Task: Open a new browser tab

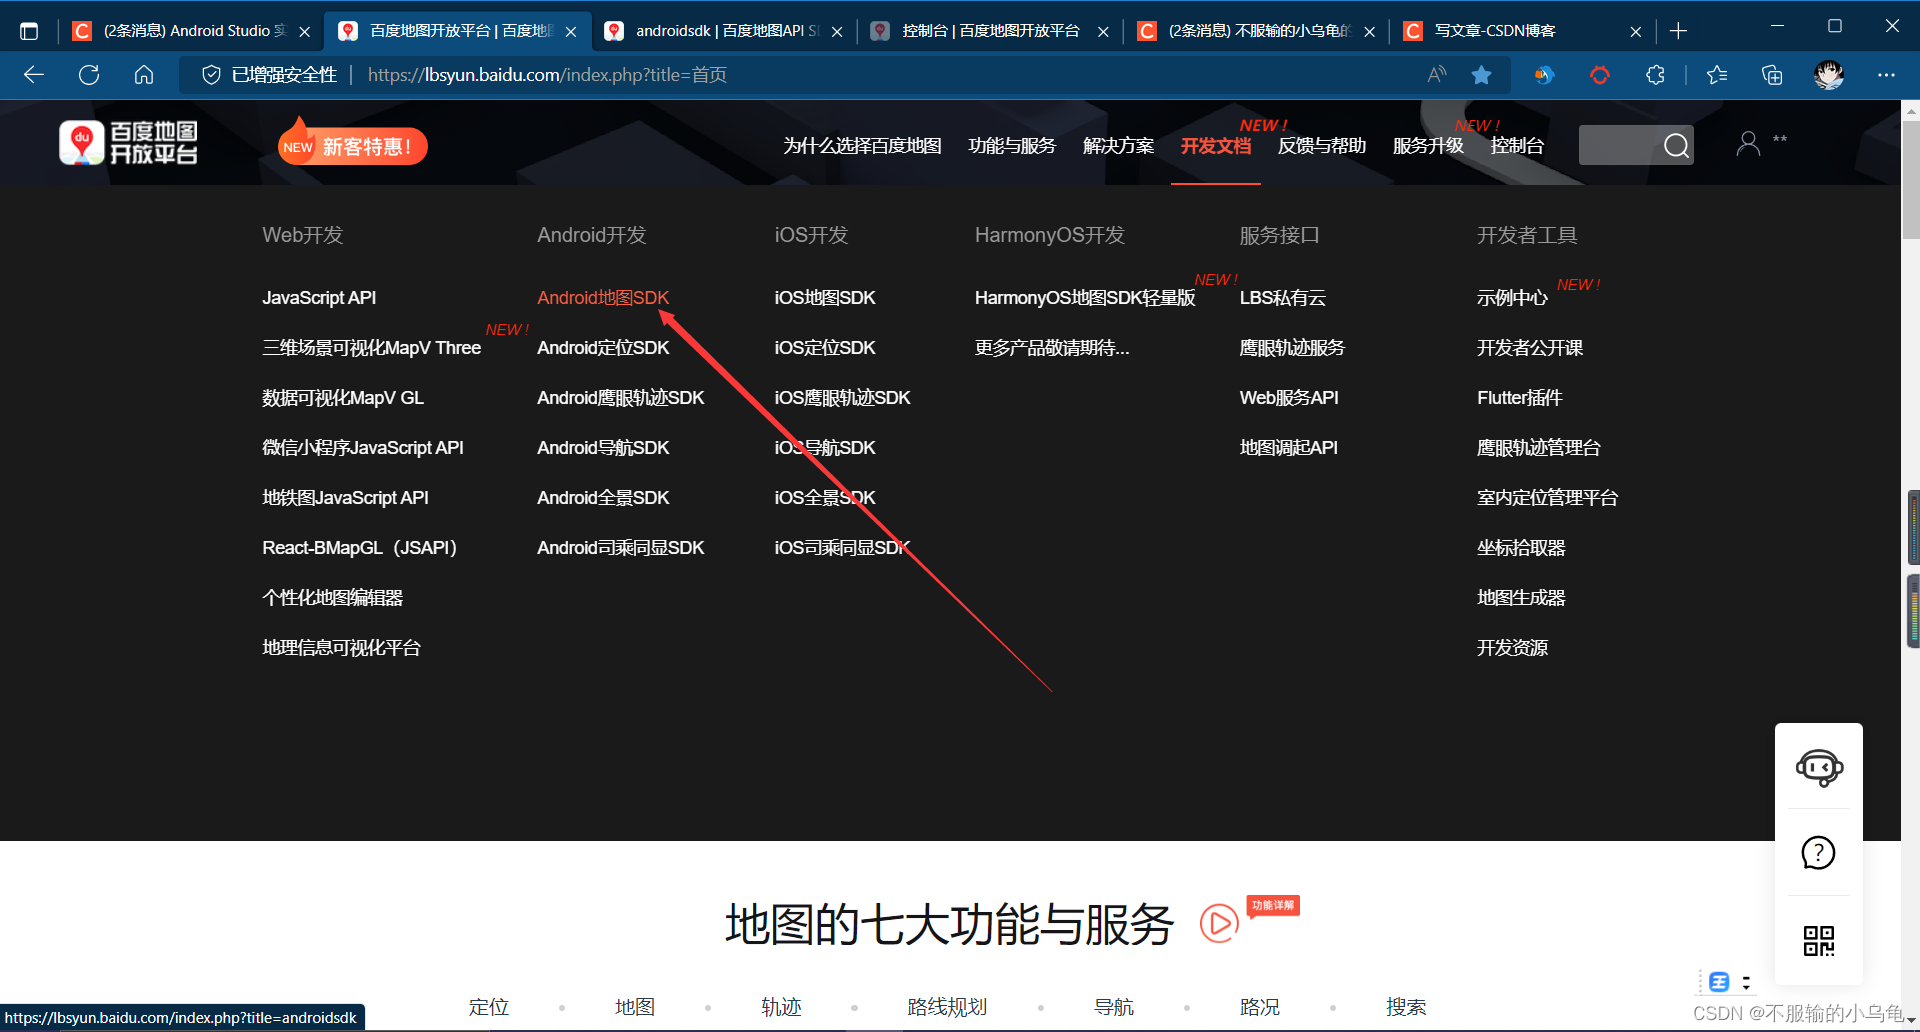Action: [1679, 31]
